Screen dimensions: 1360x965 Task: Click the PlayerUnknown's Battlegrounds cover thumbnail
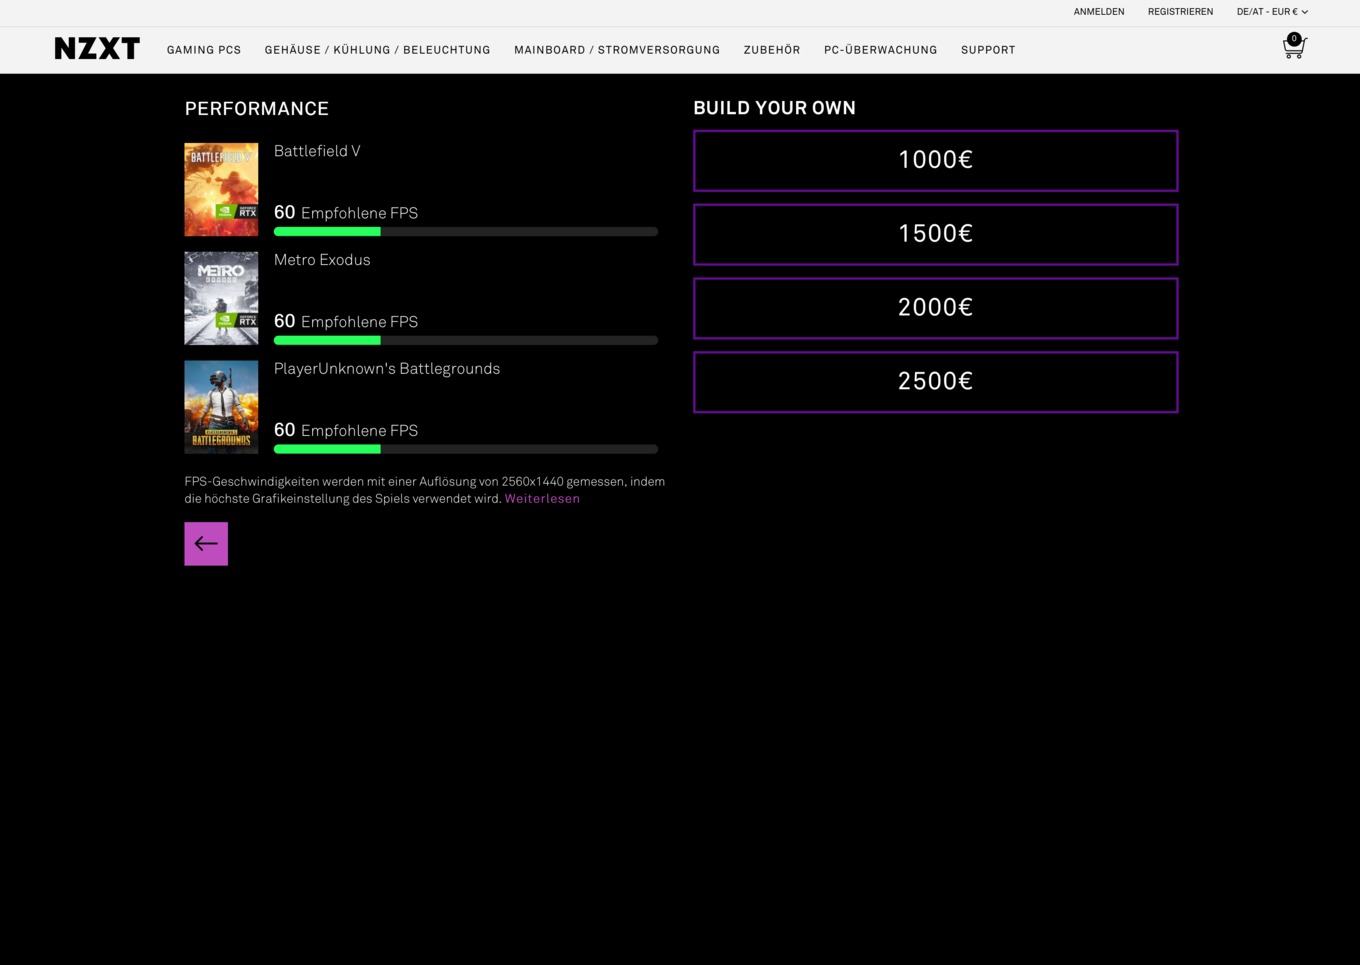[x=221, y=407]
